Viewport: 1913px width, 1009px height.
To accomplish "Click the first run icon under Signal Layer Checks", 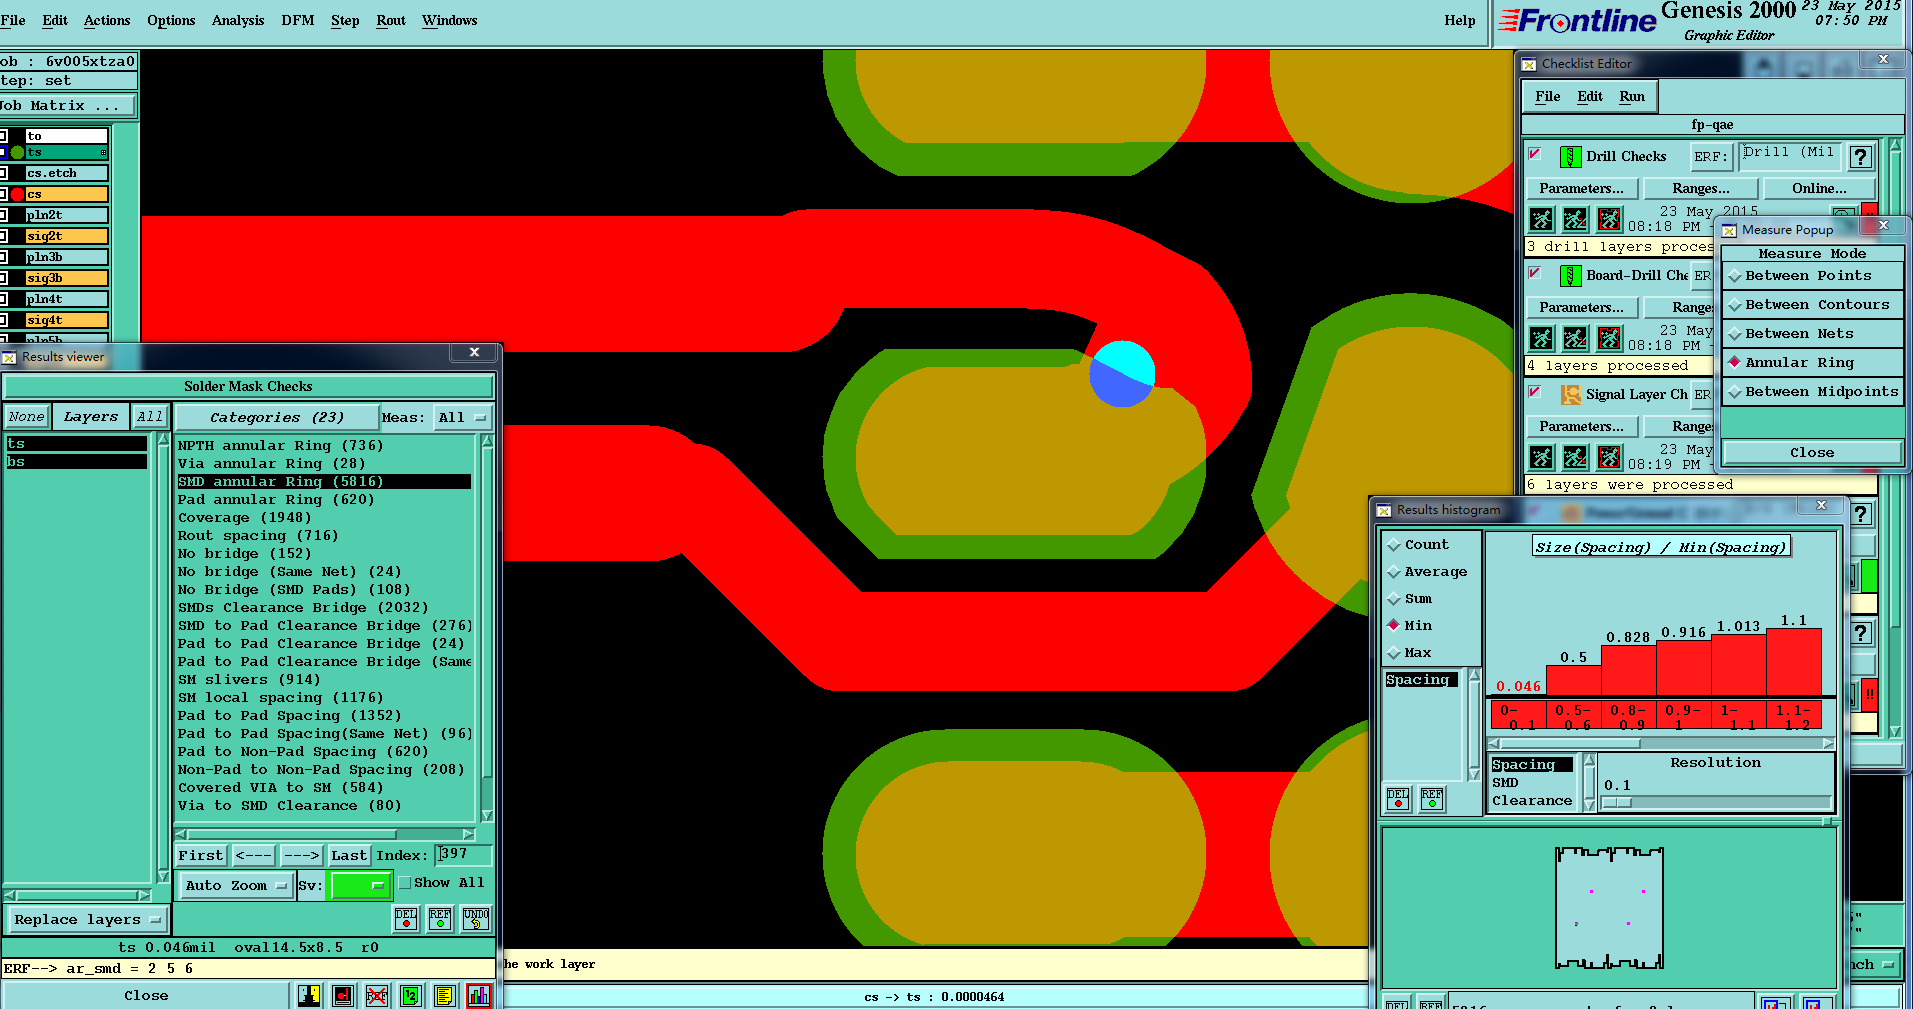I will point(1542,457).
